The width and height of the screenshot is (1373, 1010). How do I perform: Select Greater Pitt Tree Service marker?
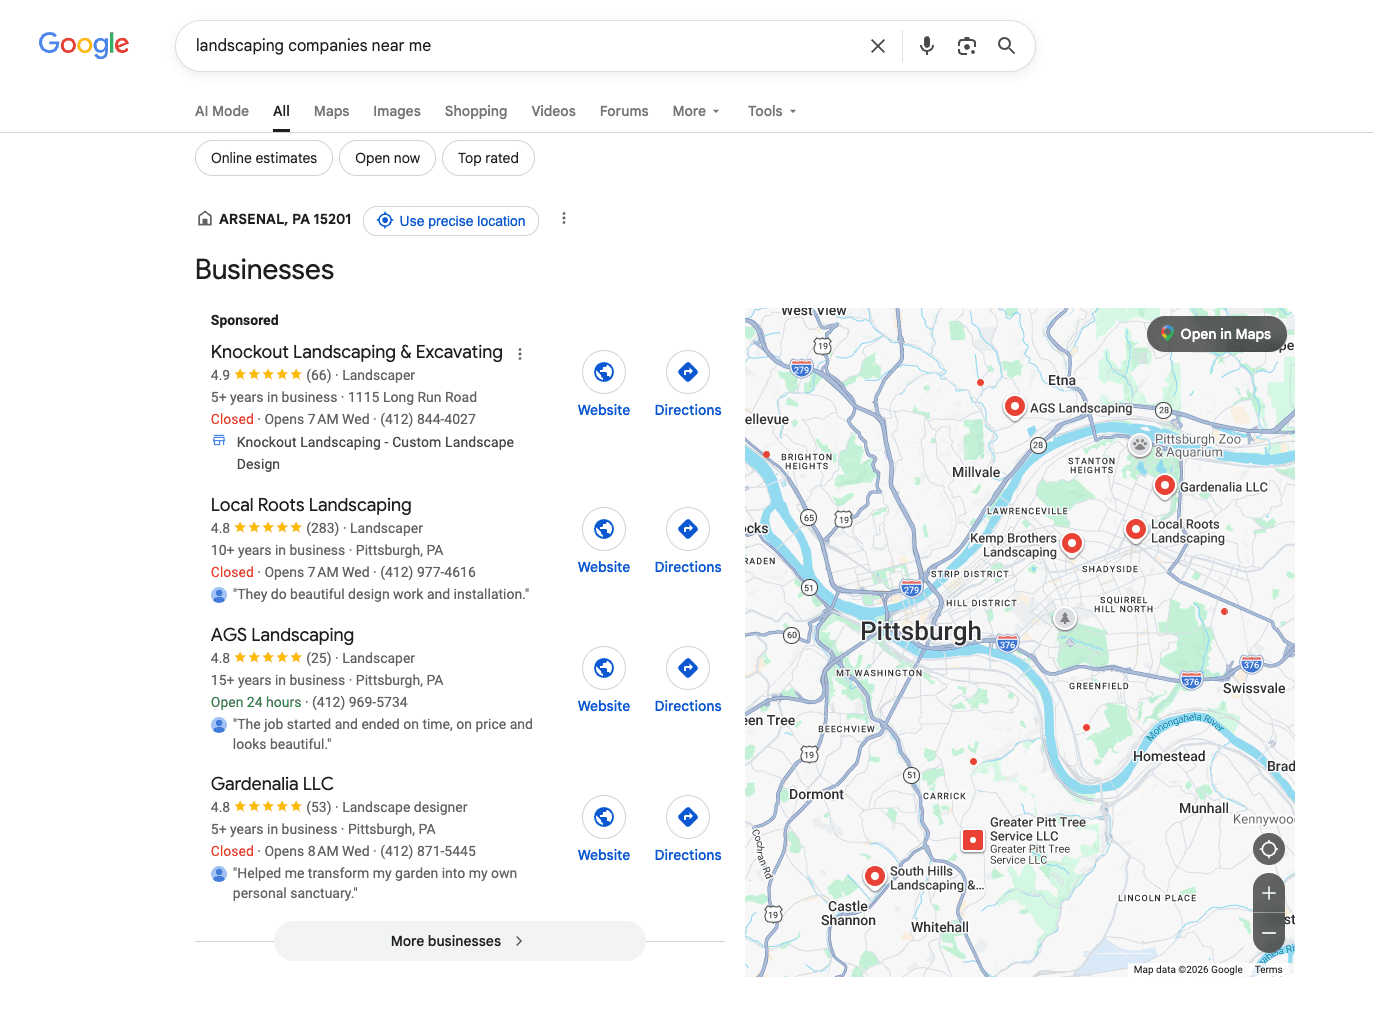[x=973, y=840]
